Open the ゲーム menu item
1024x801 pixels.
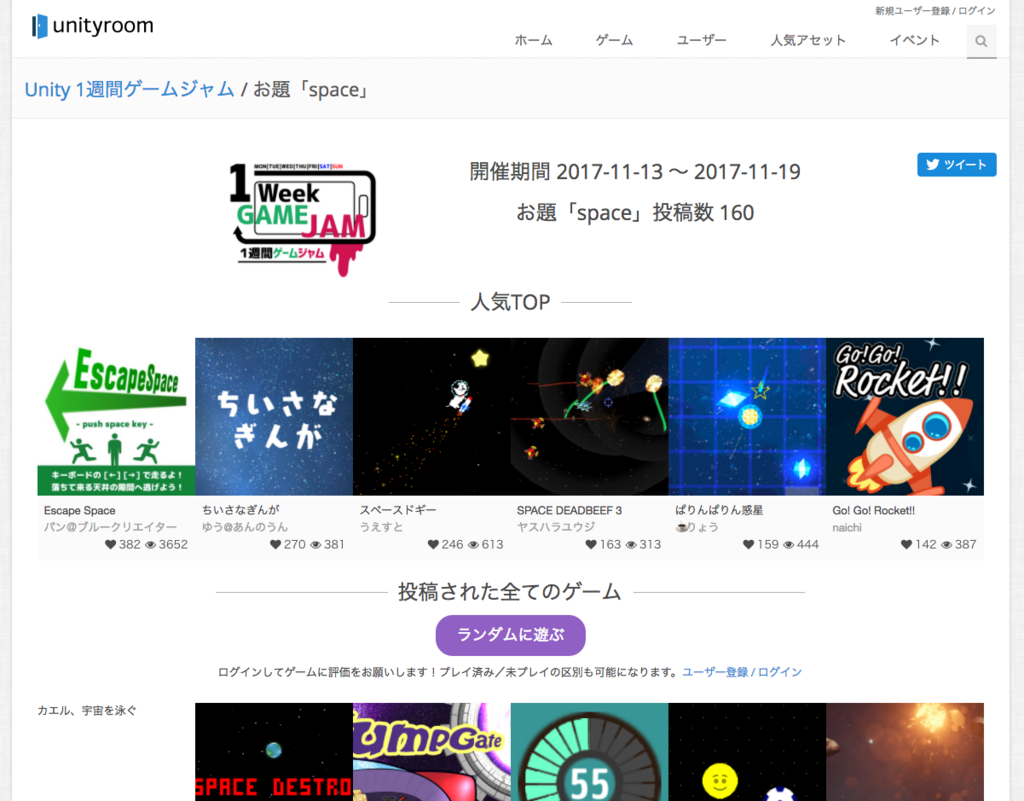(x=614, y=40)
